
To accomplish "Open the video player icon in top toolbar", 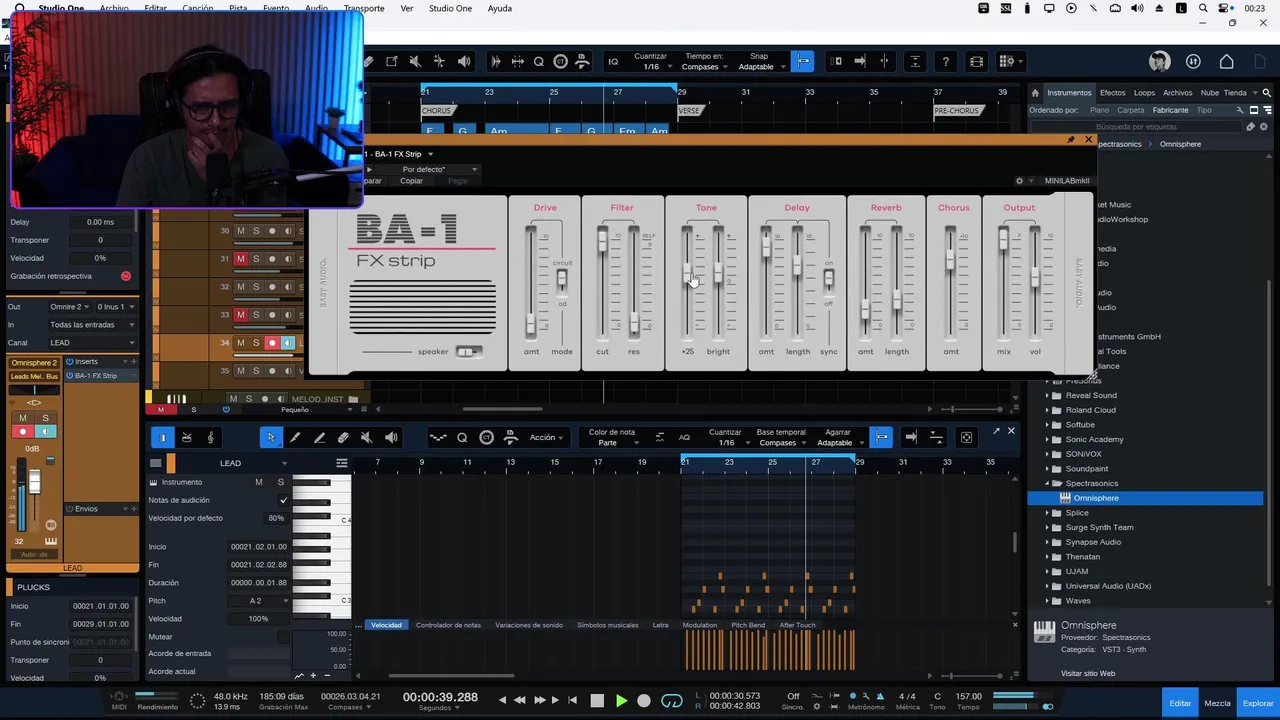I will 977,62.
